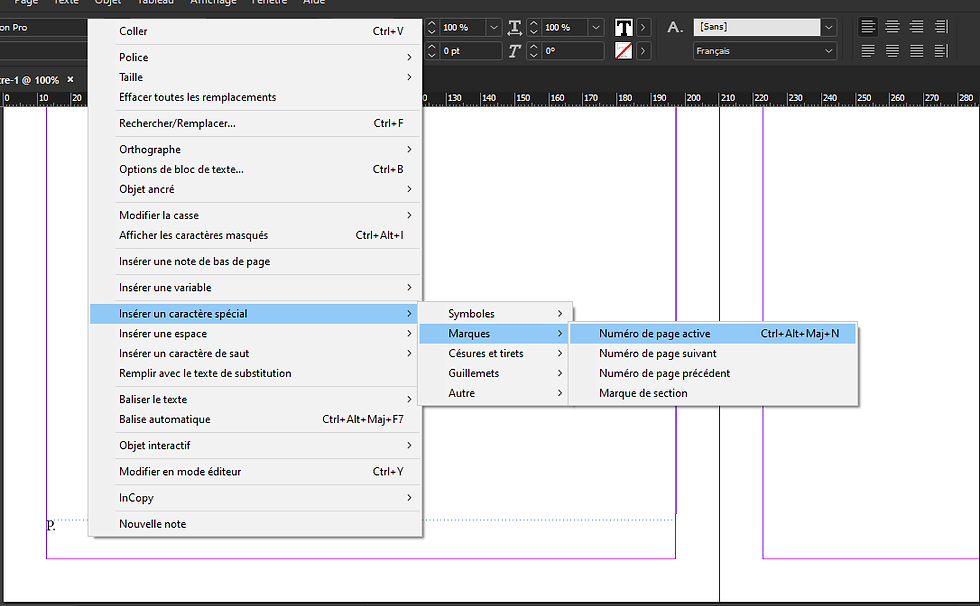Click the horizontal scale stepper arrows
Viewport: 980px width, 606px height.
click(534, 27)
